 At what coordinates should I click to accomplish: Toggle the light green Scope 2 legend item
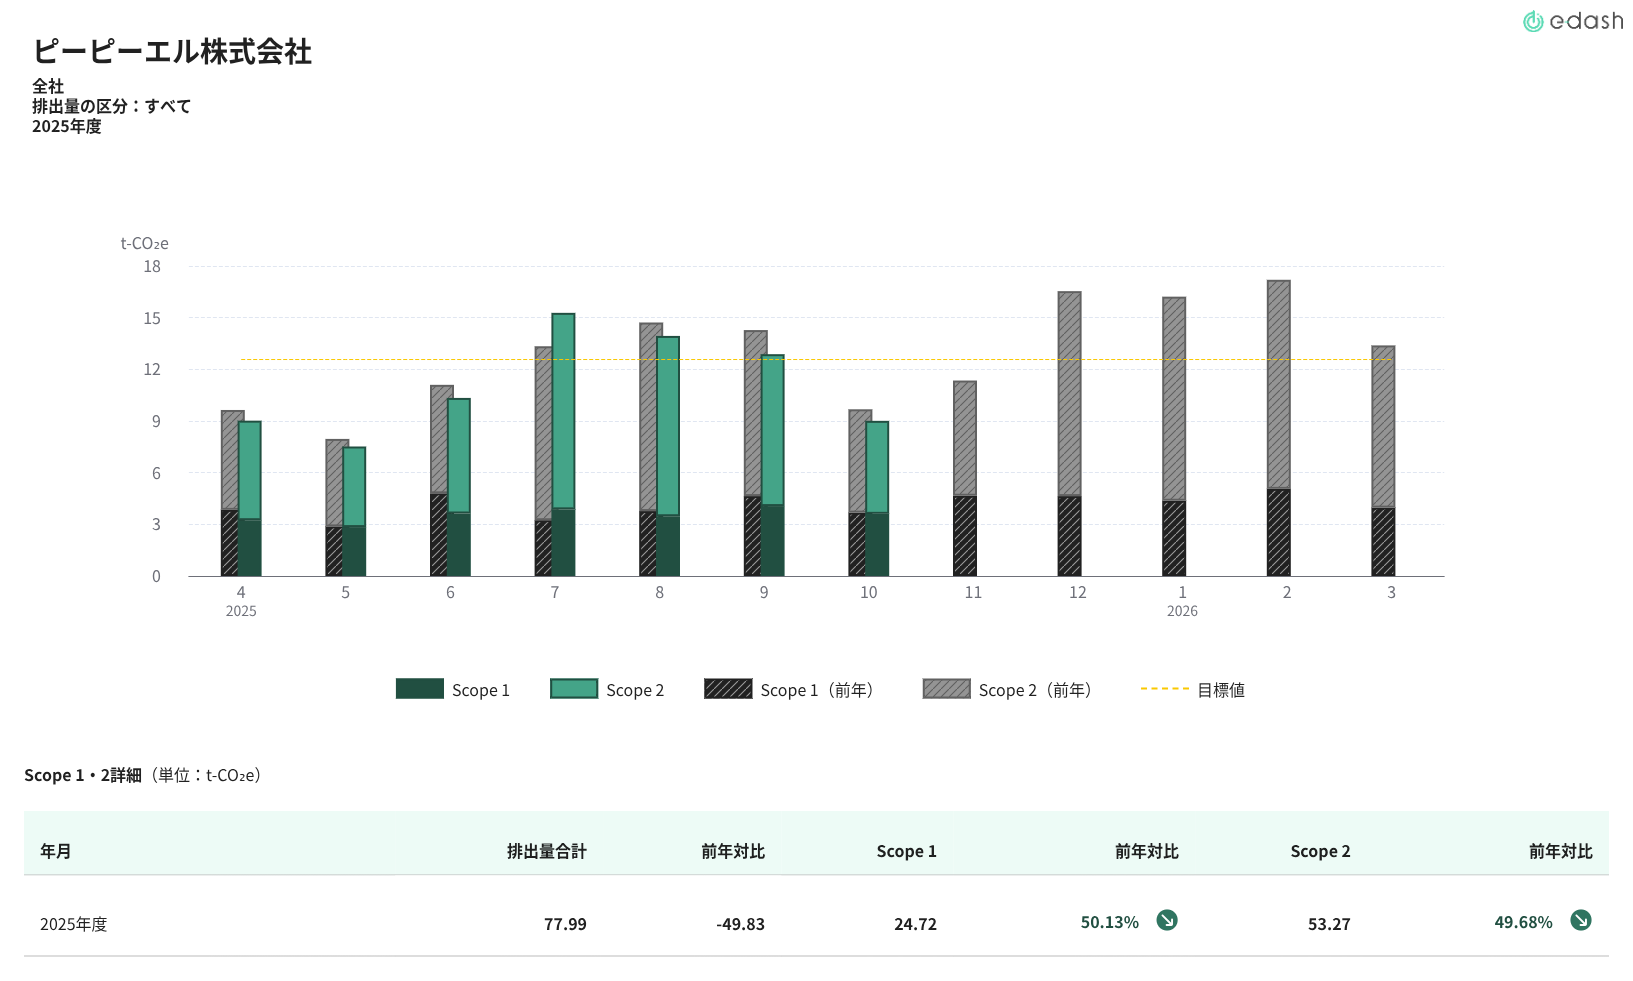click(x=607, y=690)
